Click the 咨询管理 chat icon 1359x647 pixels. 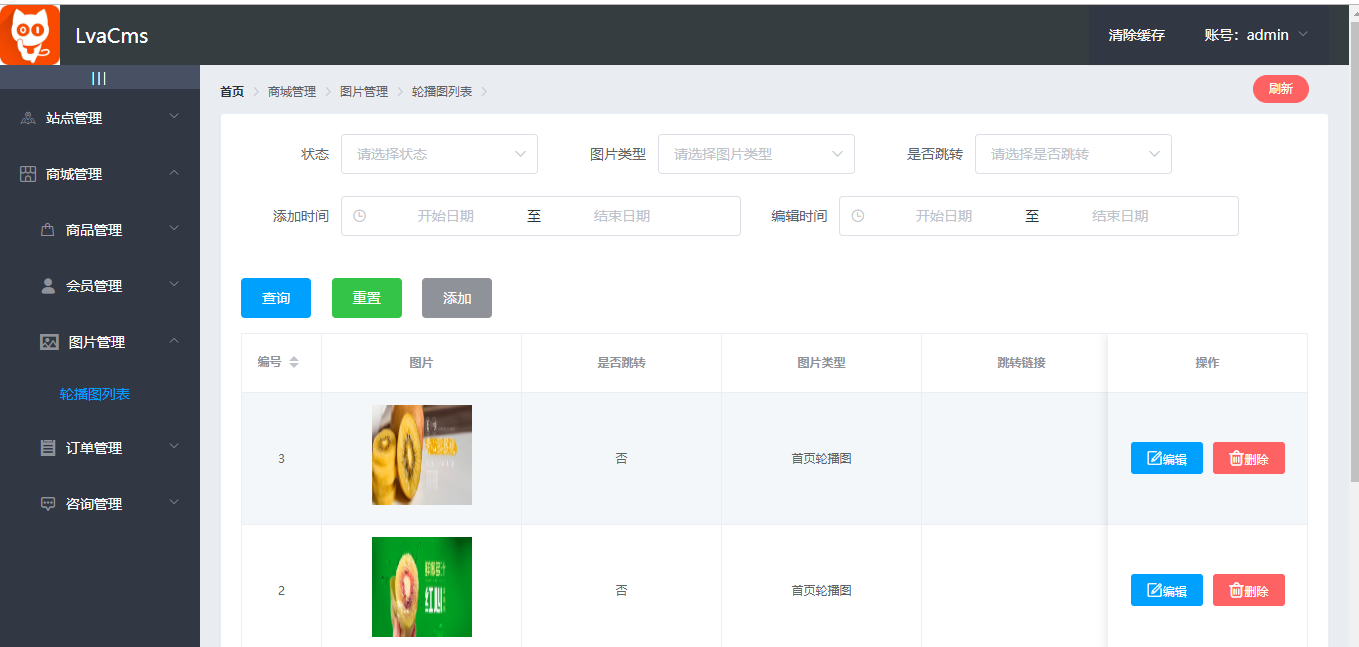(x=48, y=504)
